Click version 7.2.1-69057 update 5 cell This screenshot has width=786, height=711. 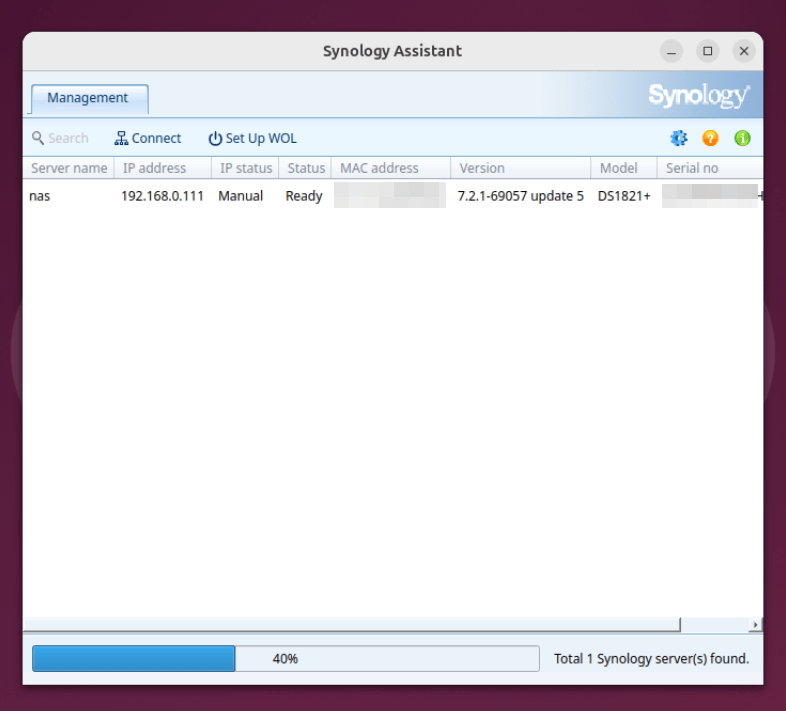point(520,196)
